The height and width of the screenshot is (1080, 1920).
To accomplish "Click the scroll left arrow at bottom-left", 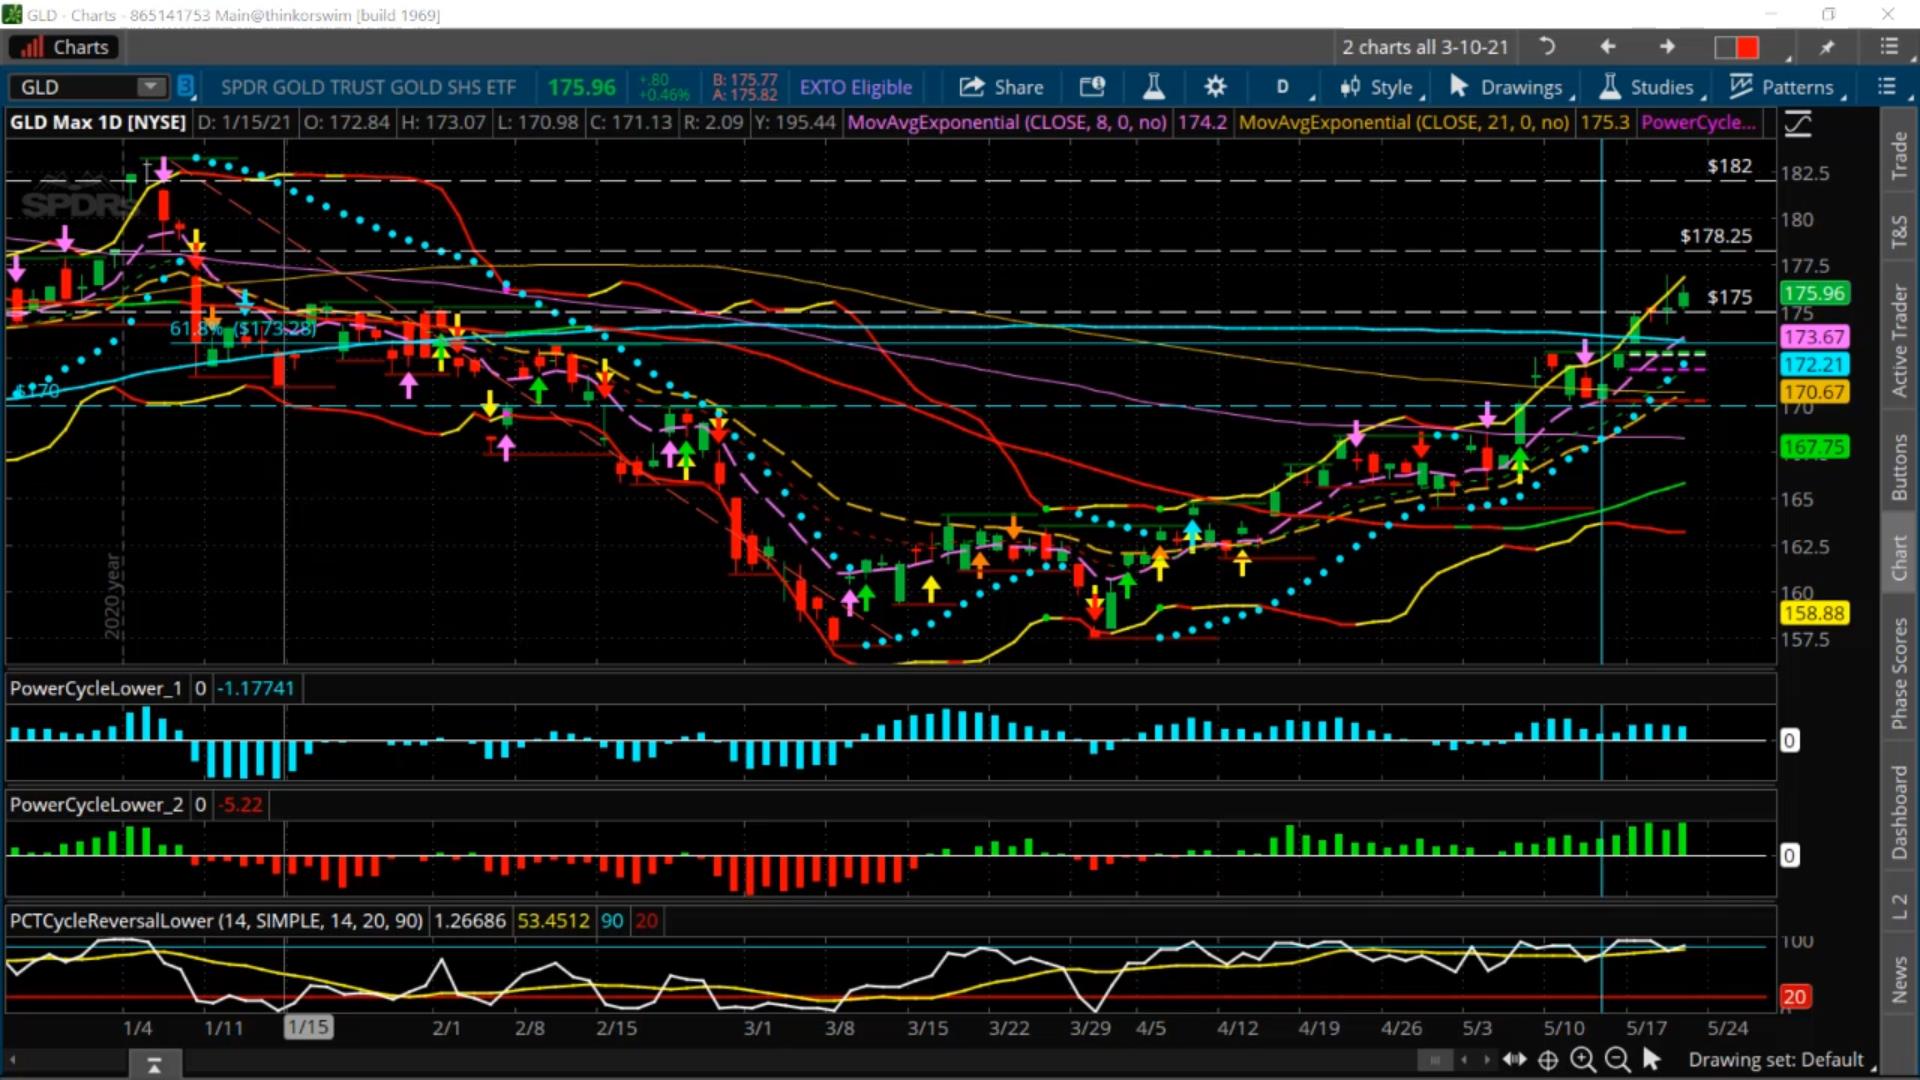I will click(x=13, y=1059).
